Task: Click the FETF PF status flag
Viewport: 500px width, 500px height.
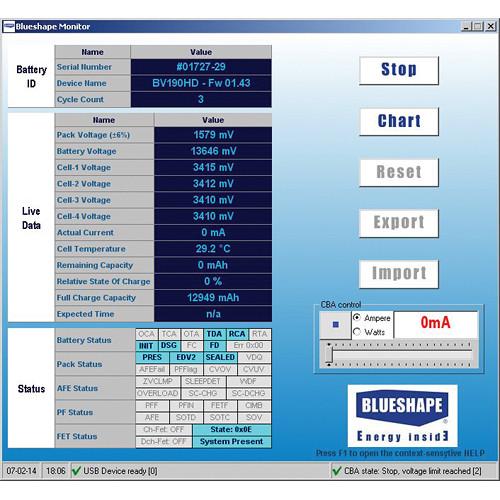Action: pyautogui.click(x=220, y=406)
